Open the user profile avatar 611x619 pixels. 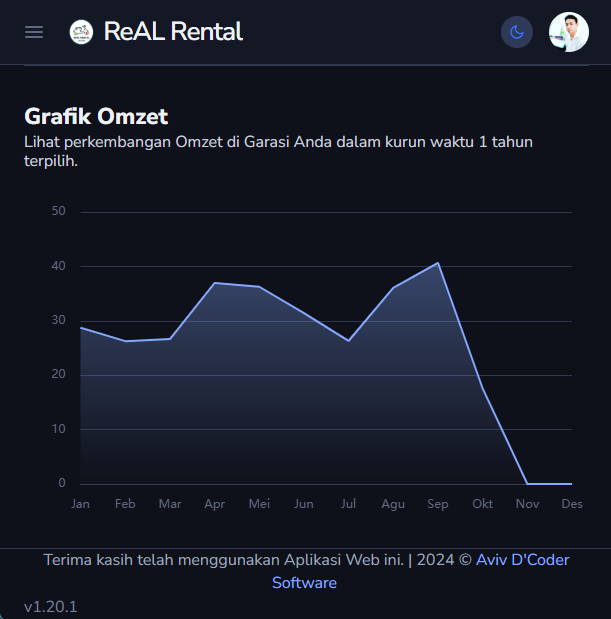pos(568,32)
